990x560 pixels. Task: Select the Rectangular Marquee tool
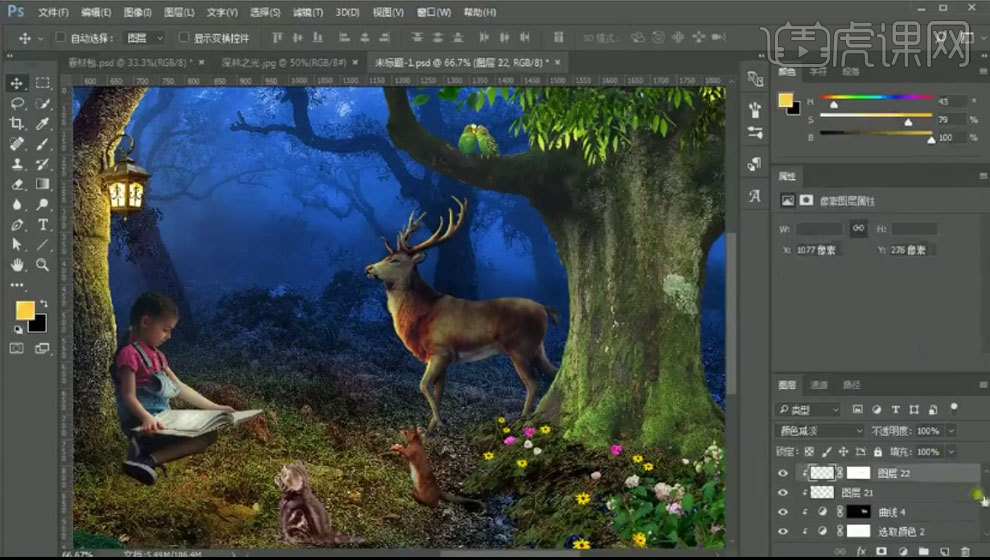42,83
